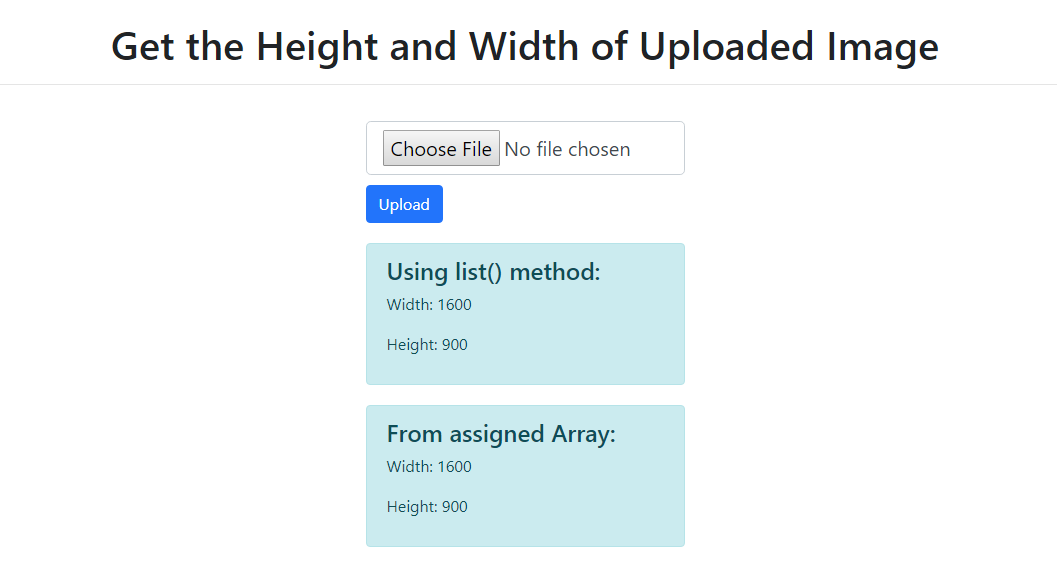
Task: Select Height: 900 in list() method box
Action: pyautogui.click(x=427, y=345)
